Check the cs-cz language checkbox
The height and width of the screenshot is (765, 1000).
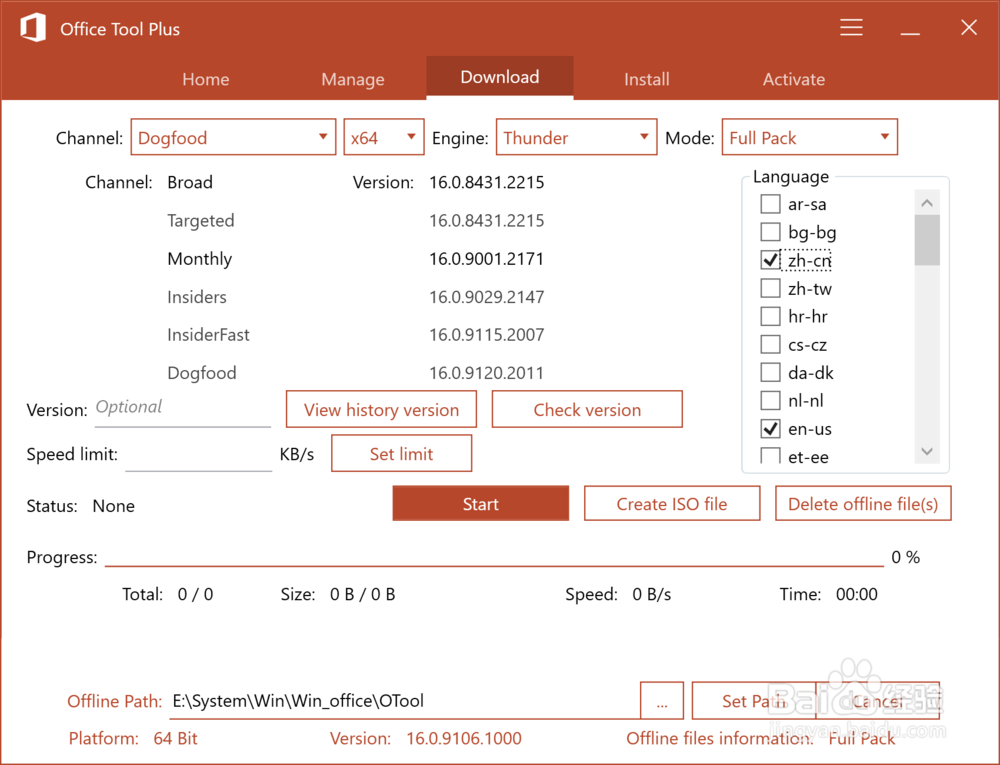[770, 344]
